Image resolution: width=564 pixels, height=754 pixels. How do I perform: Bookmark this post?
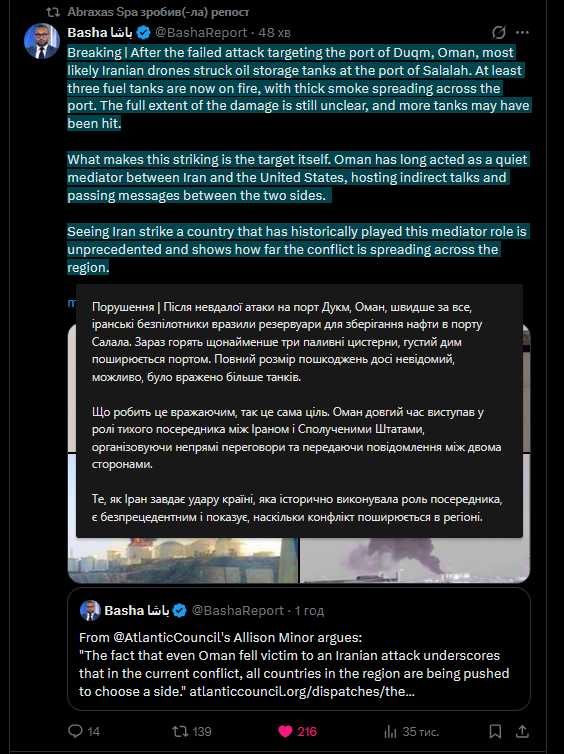click(x=495, y=731)
